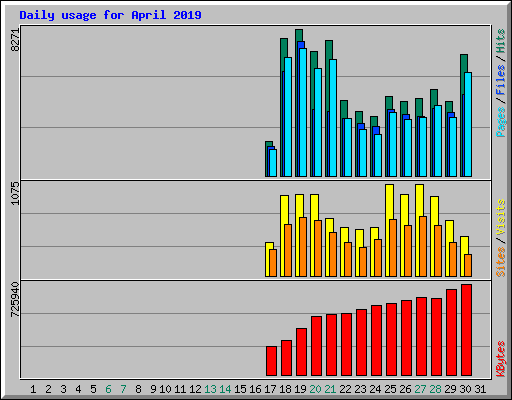Select the cyan Pages bar for day 21
This screenshot has width=512, height=400.
(333, 118)
